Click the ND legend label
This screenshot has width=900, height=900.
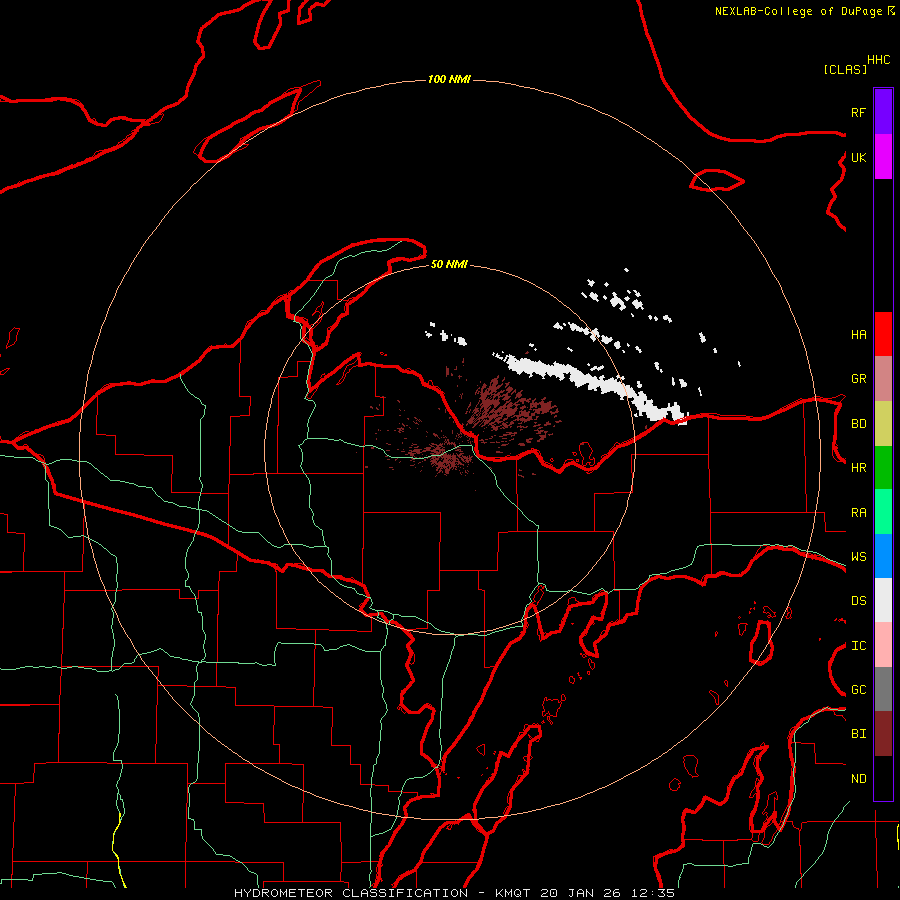[858, 779]
